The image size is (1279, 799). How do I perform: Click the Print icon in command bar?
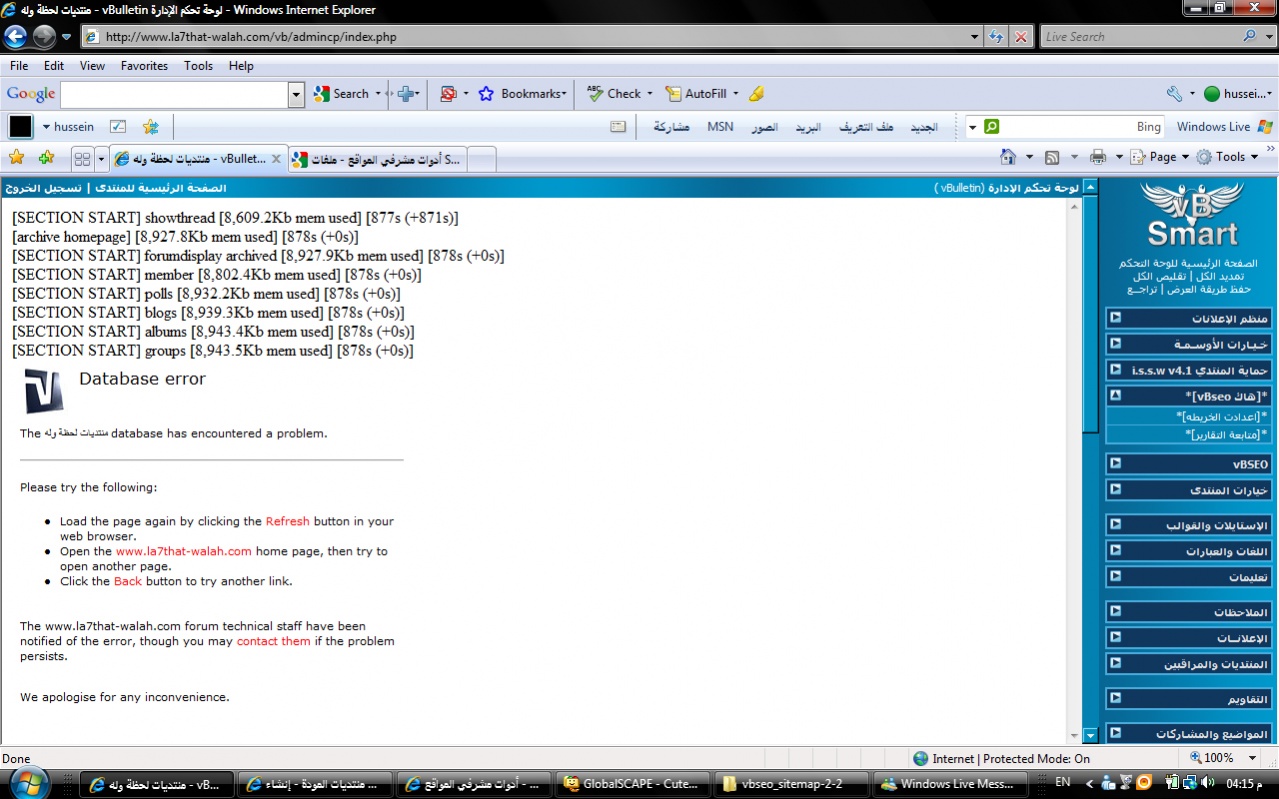pyautogui.click(x=1097, y=157)
